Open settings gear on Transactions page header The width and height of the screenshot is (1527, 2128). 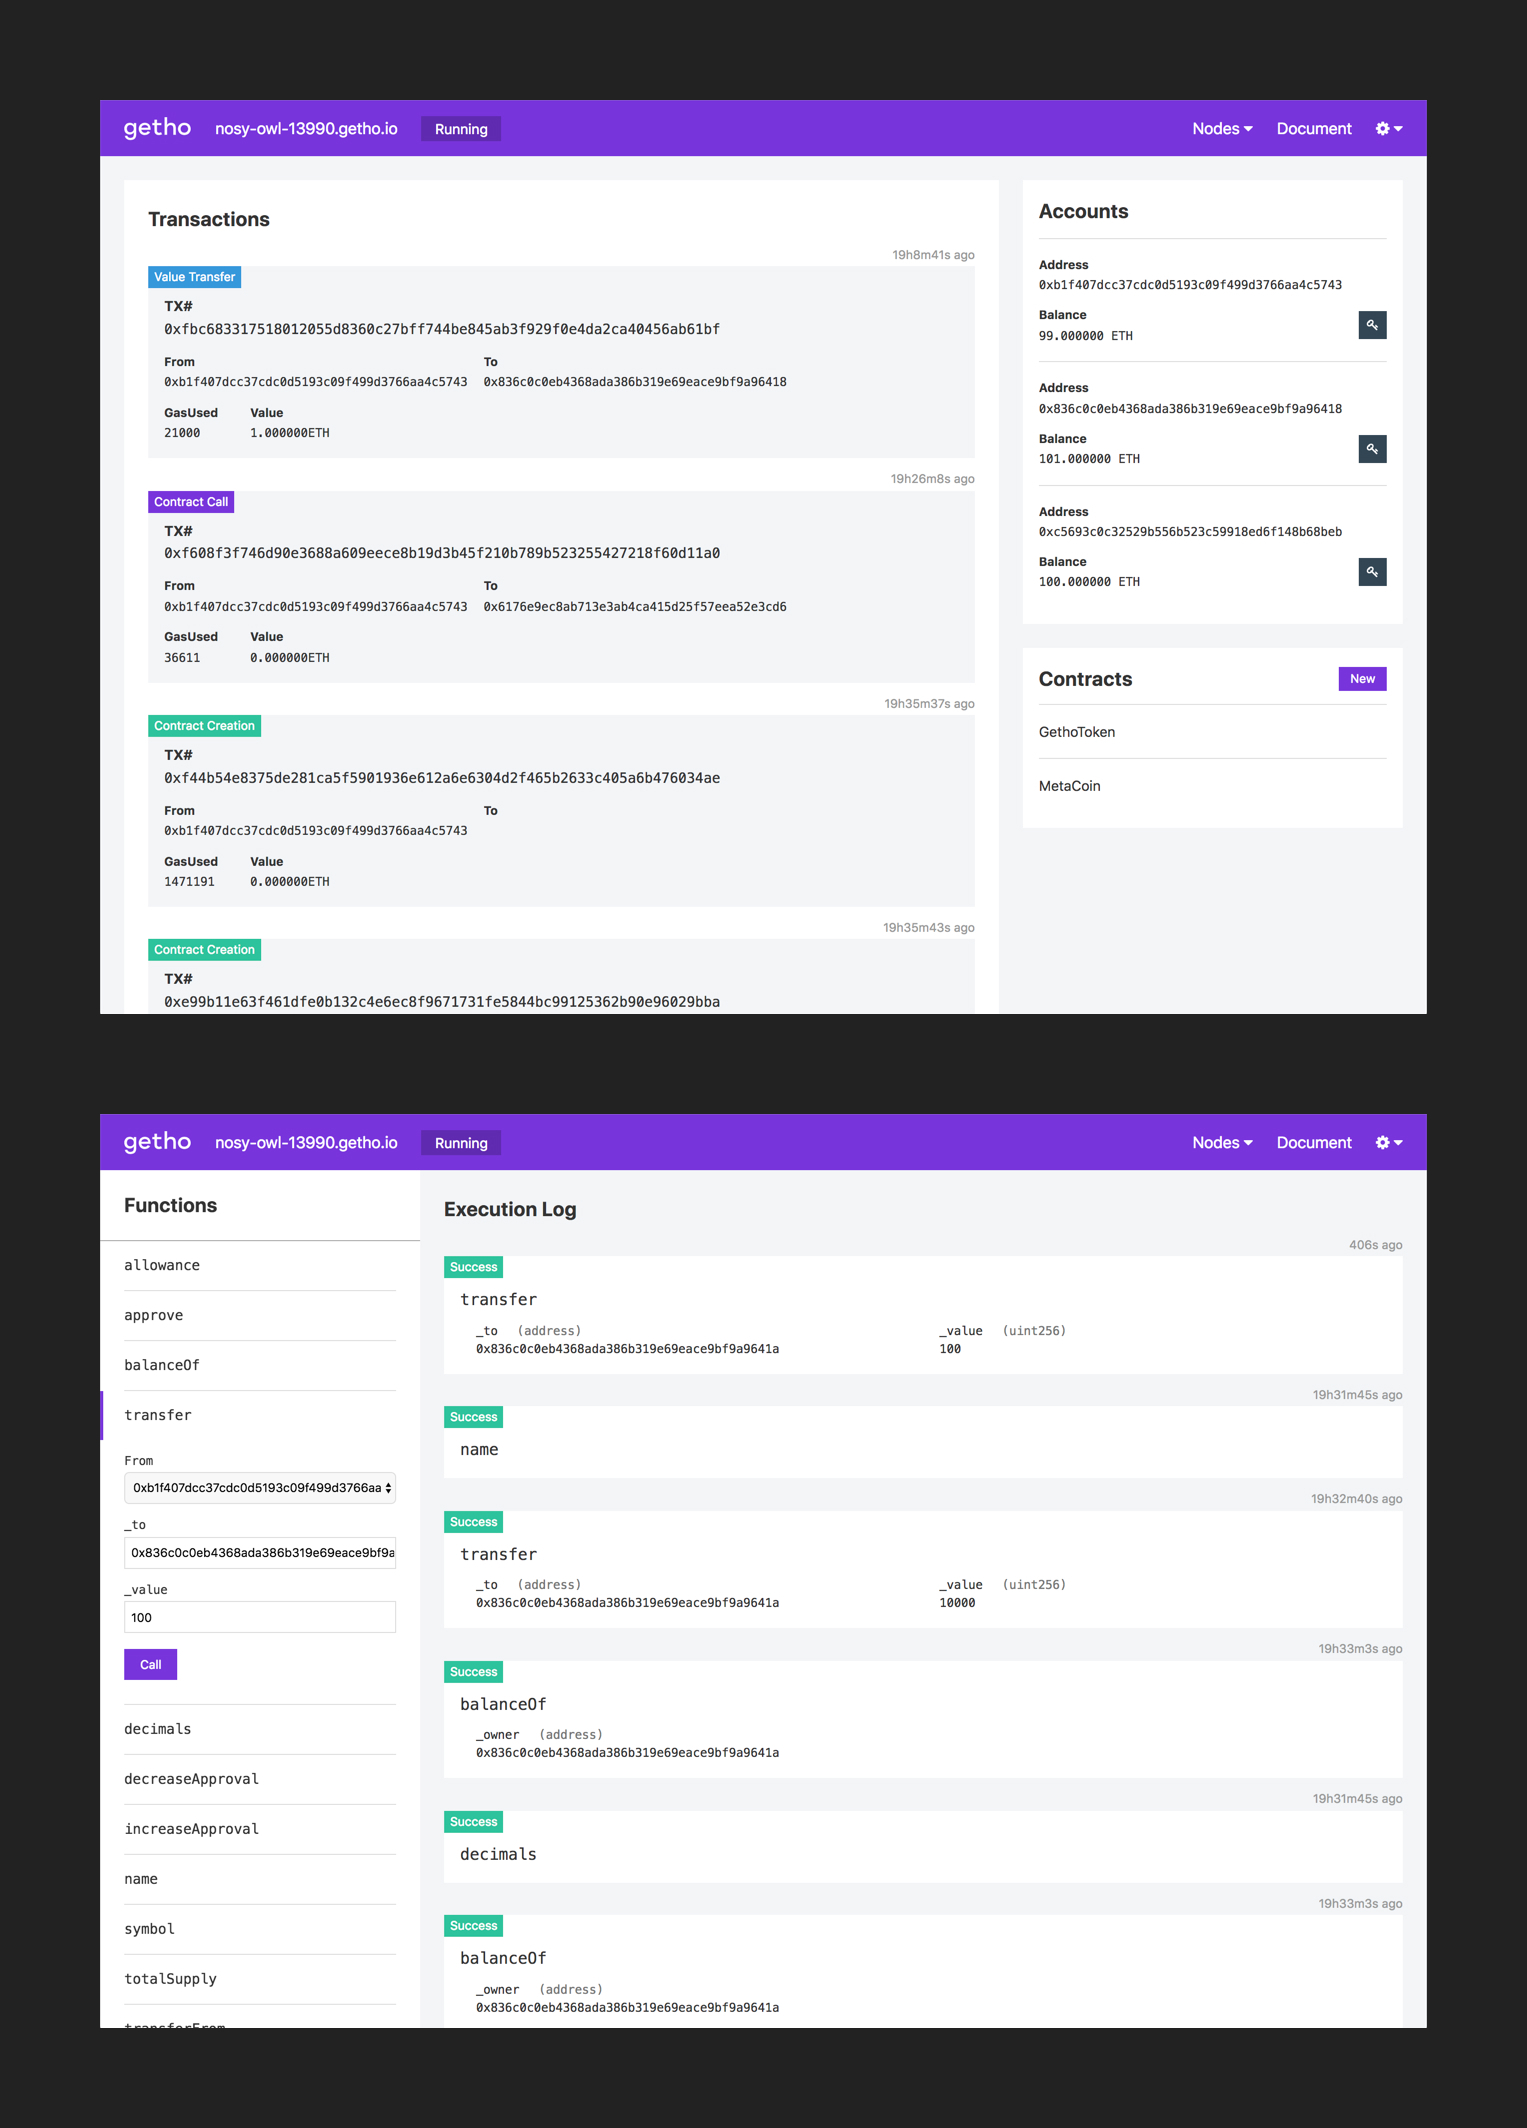point(1388,129)
